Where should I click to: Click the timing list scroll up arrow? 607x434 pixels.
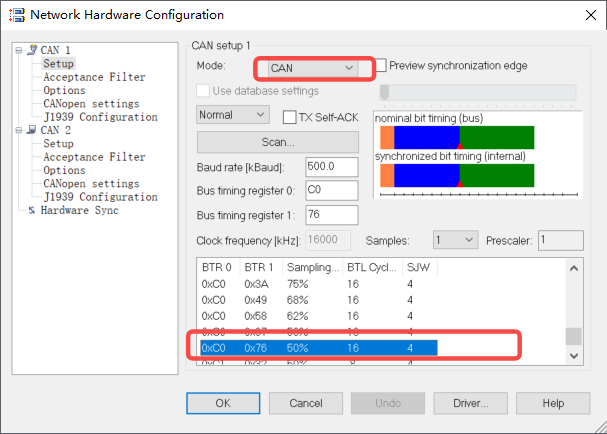pos(574,268)
